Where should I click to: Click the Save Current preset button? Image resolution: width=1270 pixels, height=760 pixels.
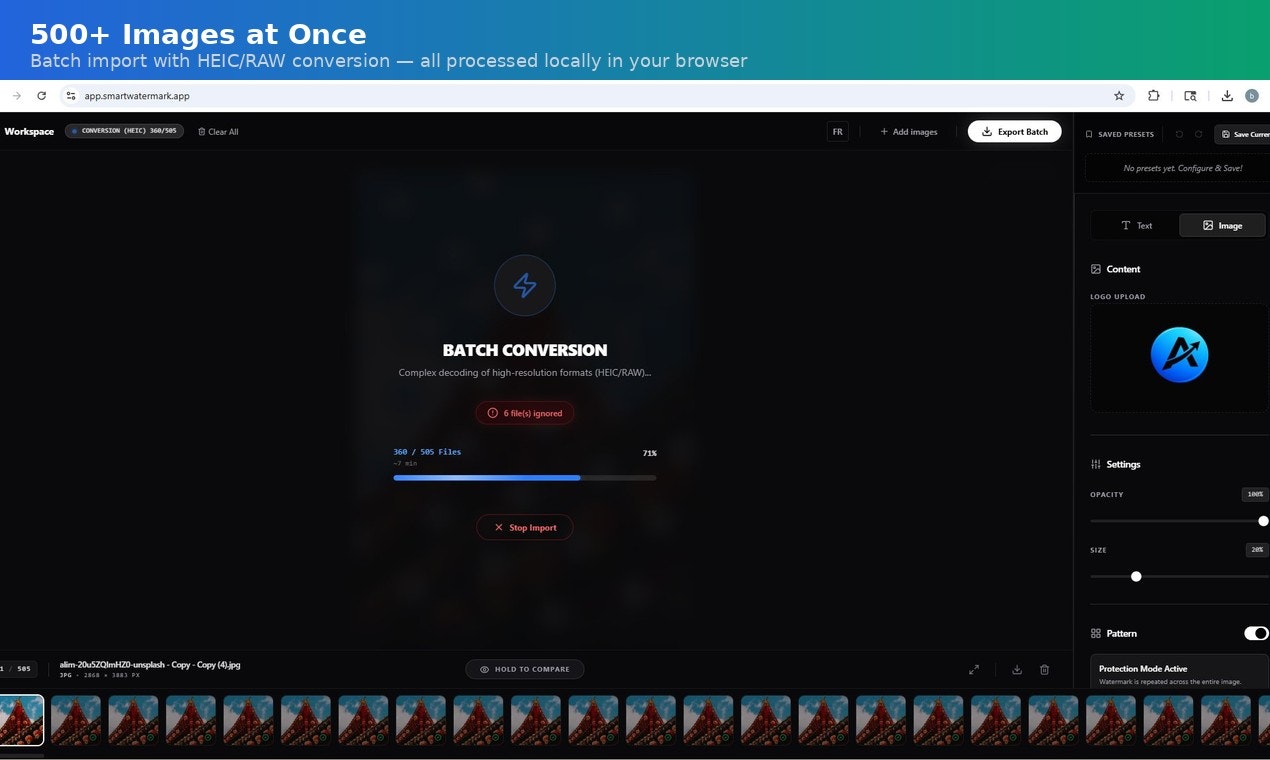(1243, 134)
